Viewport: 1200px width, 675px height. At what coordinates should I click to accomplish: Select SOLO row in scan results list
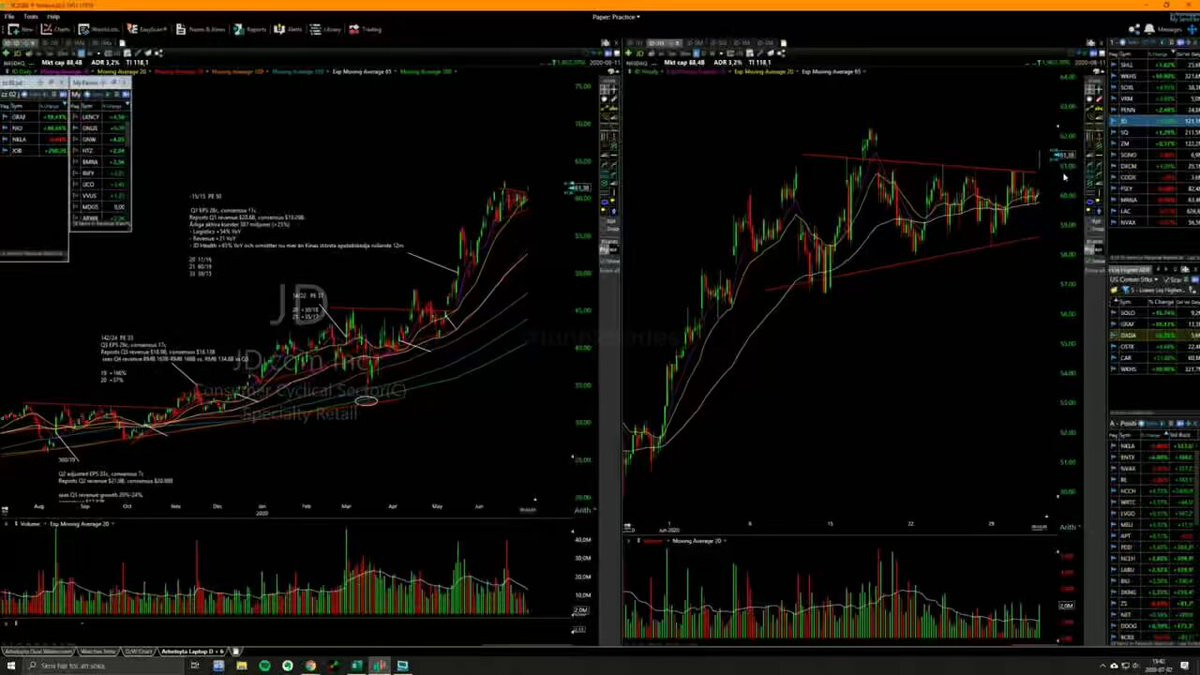coord(1154,312)
